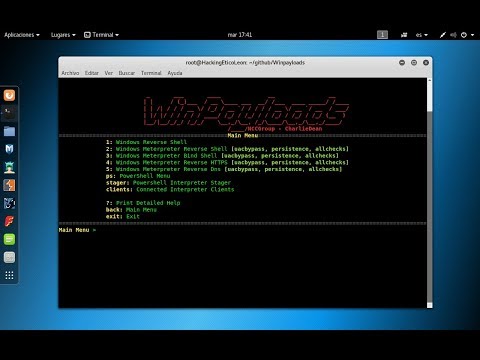Open the clock showing mar 17:41
Image resolution: width=480 pixels, height=360 pixels.
[x=240, y=35]
